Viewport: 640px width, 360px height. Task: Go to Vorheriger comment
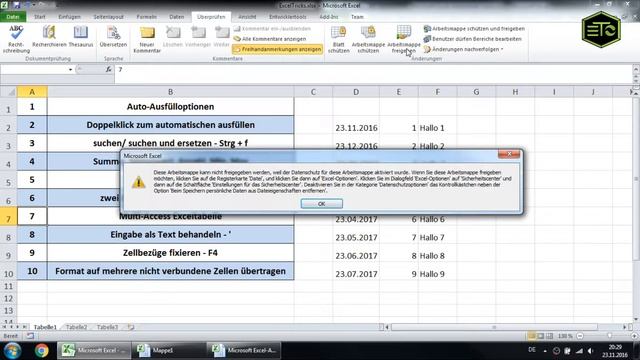pyautogui.click(x=198, y=37)
